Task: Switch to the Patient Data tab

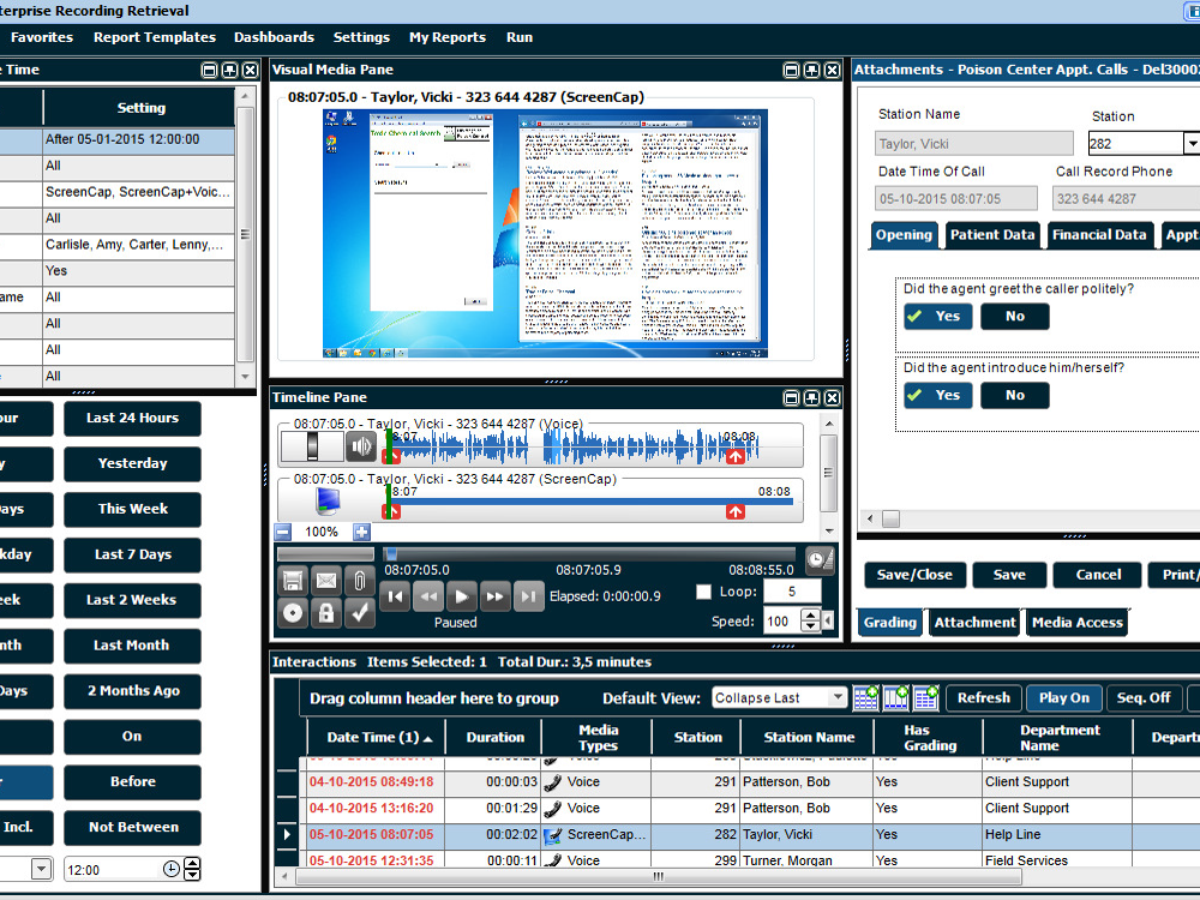Action: [991, 235]
